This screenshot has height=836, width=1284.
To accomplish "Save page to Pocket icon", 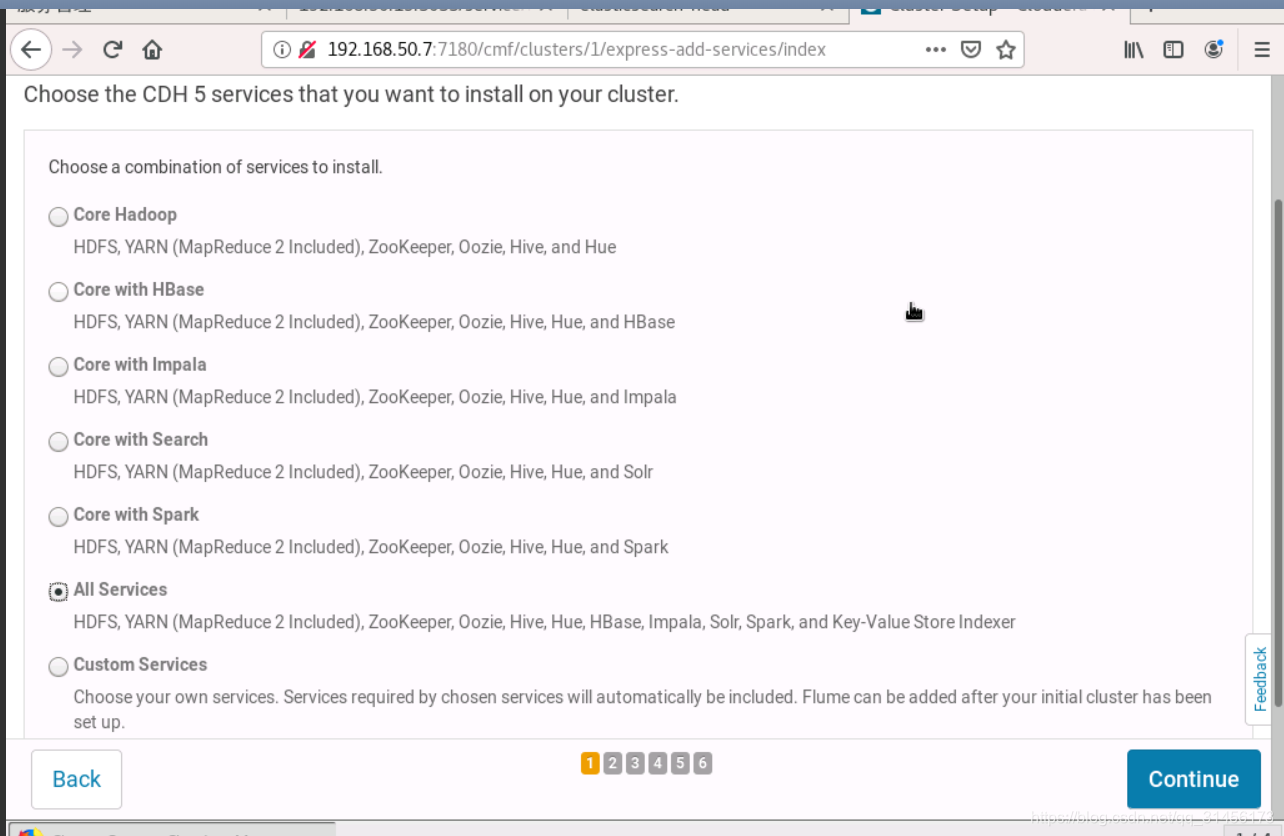I will click(x=971, y=49).
